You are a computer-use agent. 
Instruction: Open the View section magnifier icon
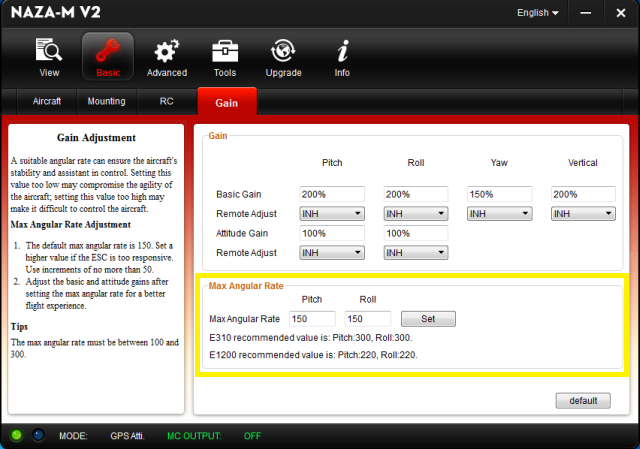tap(49, 50)
